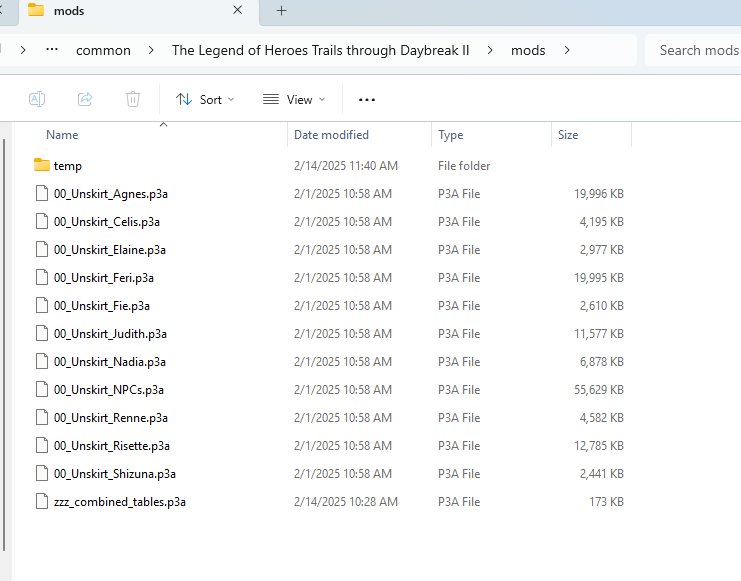Select file 00_Unskirt_Feri.p3a
Viewport: 741px width, 581px height.
point(103,277)
